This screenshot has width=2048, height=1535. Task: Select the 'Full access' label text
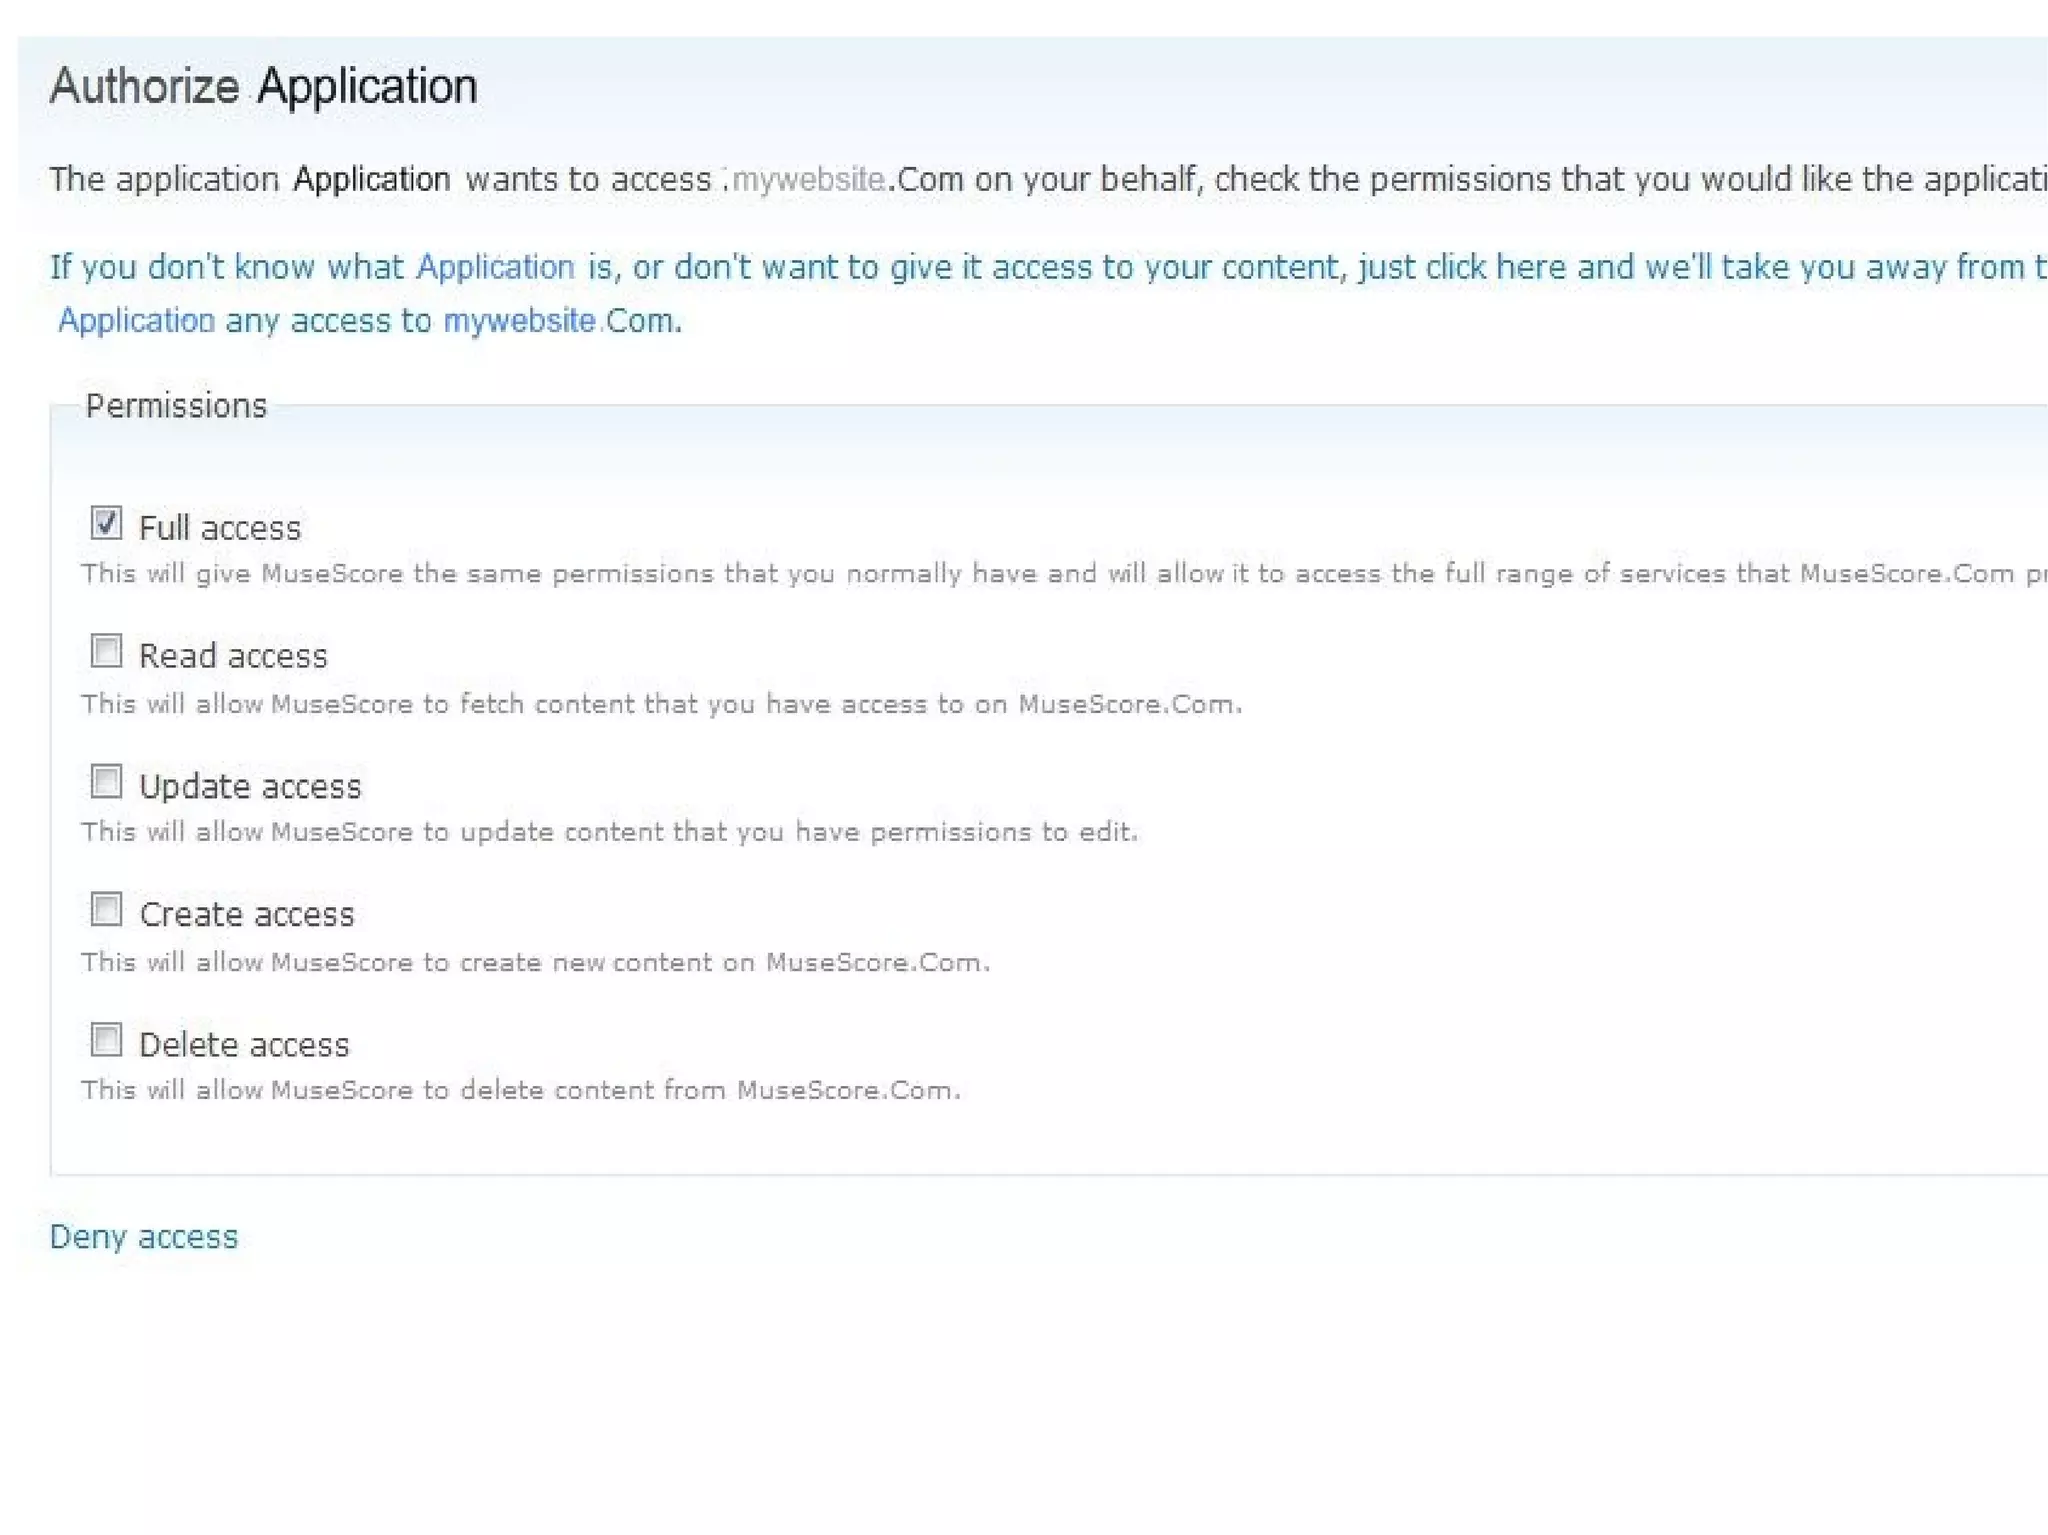click(x=220, y=528)
